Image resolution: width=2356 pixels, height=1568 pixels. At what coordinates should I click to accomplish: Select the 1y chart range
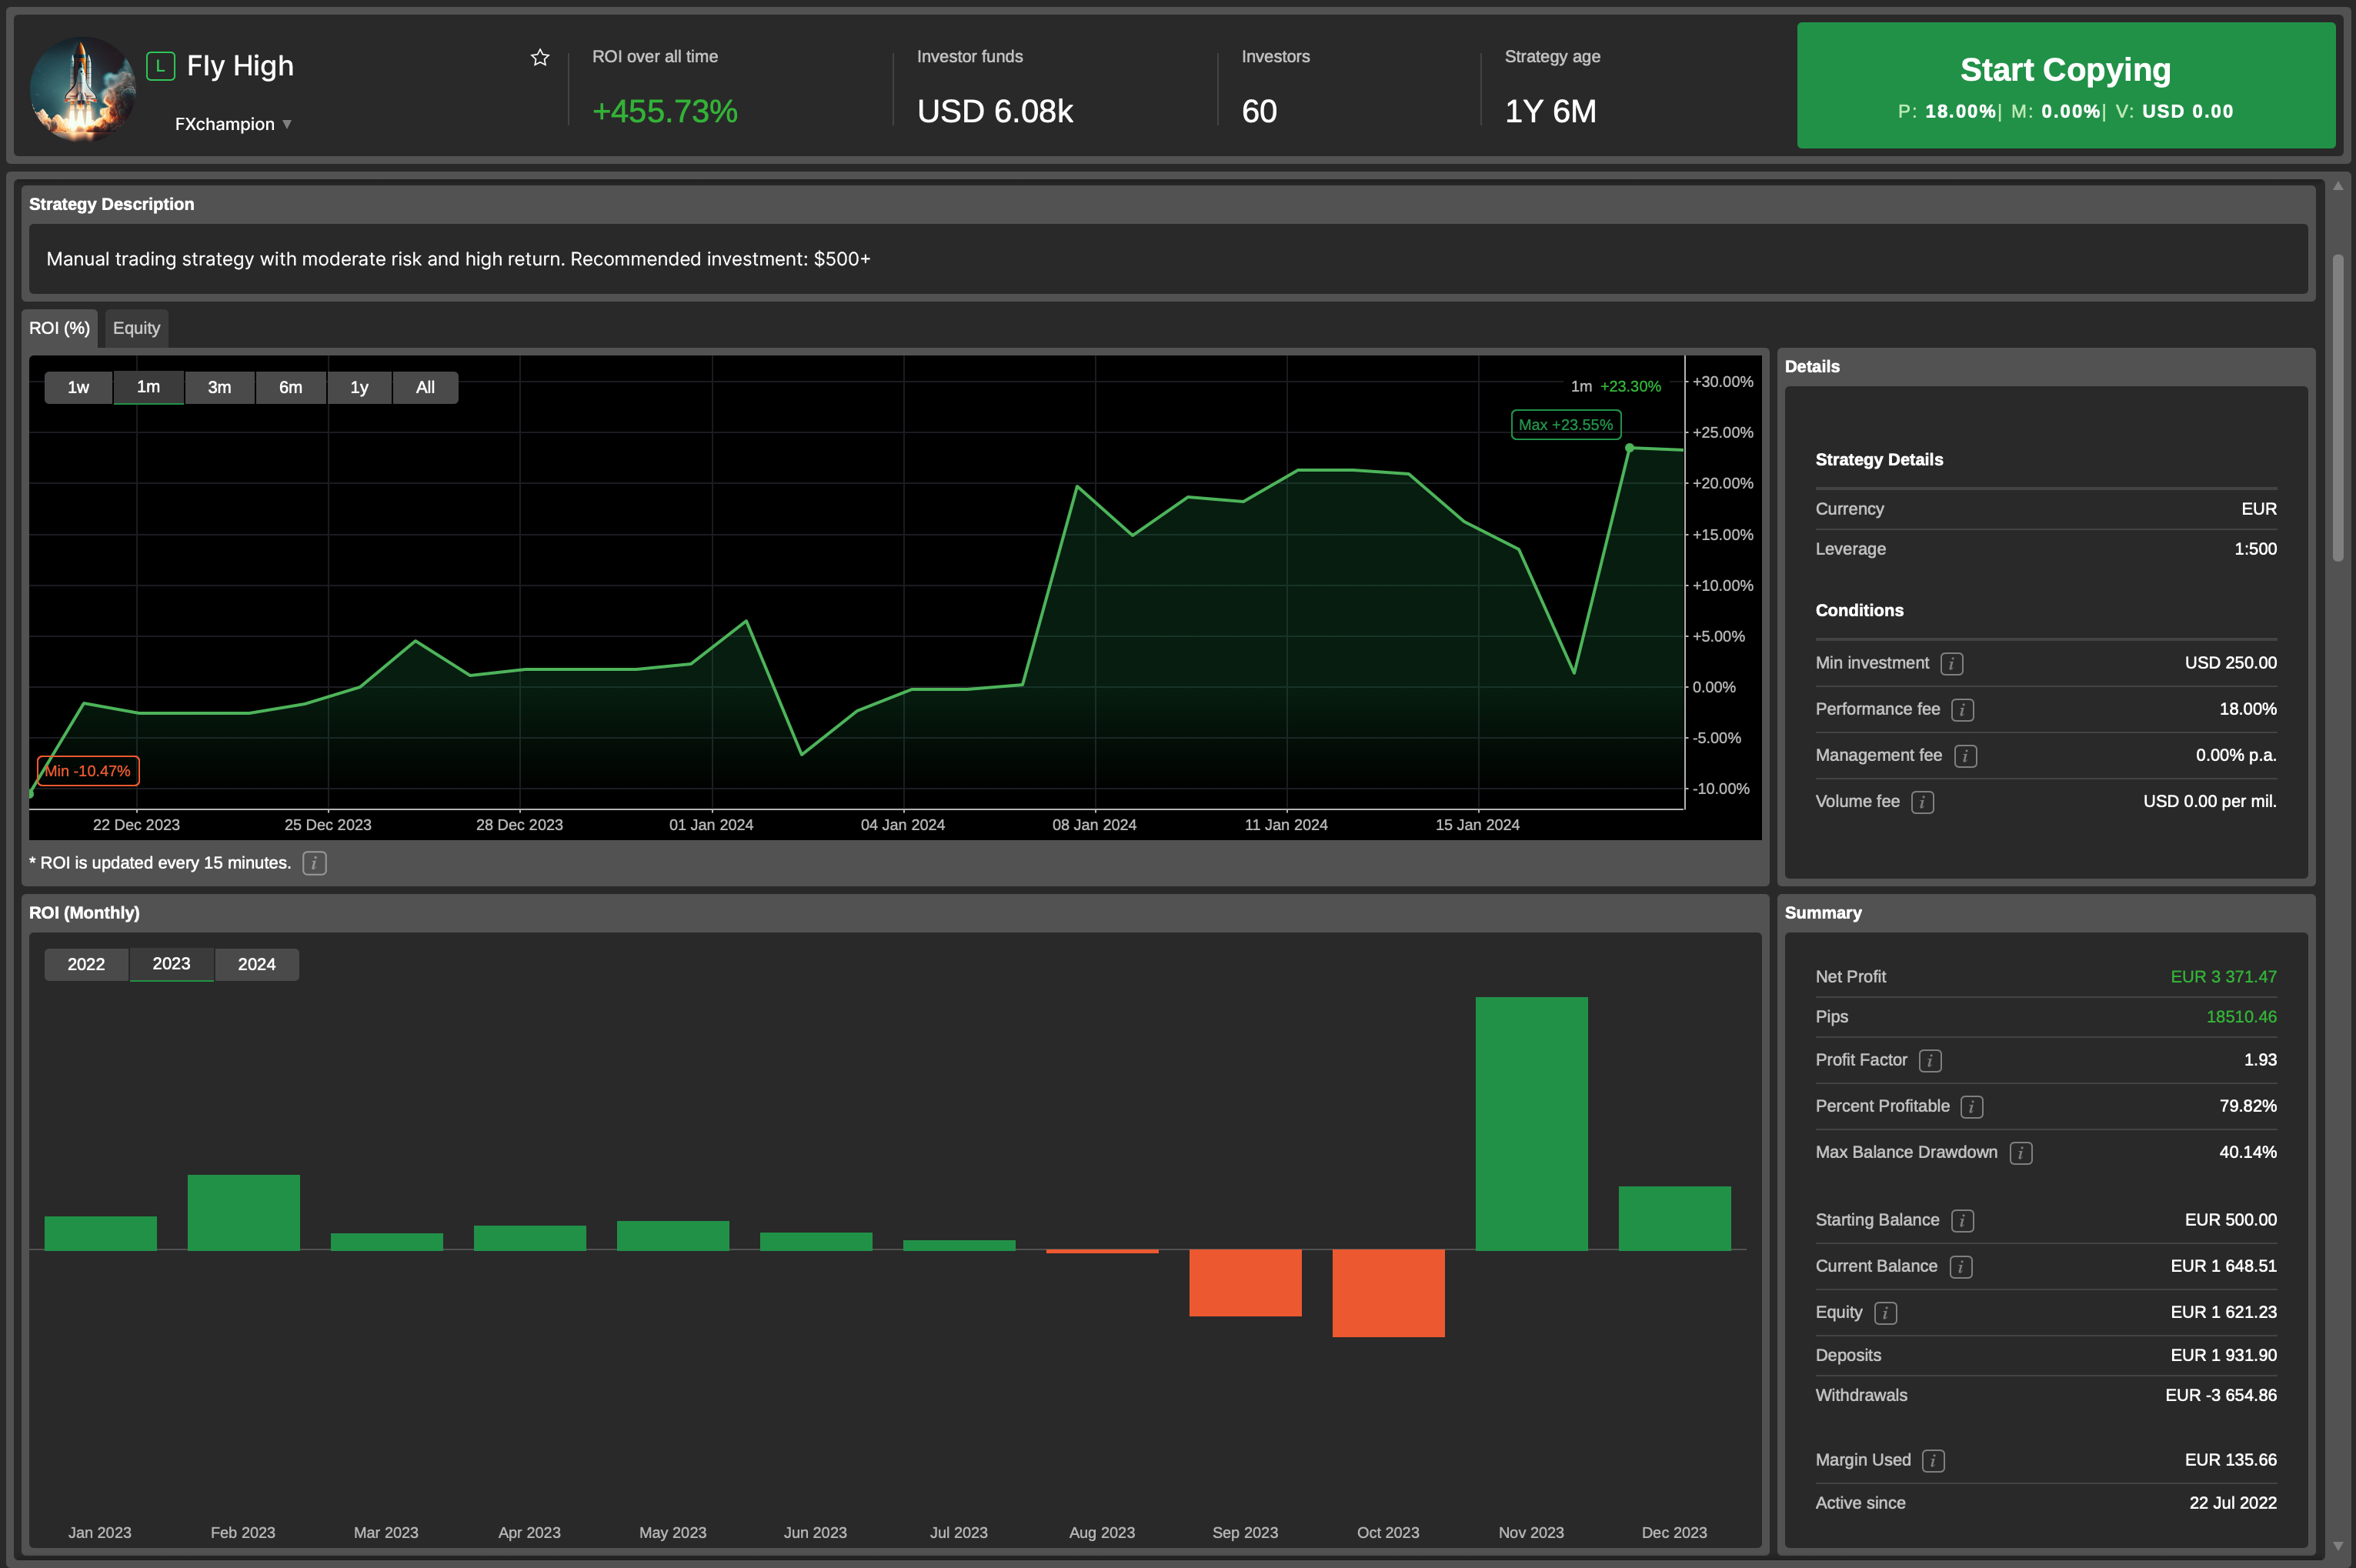(x=359, y=387)
